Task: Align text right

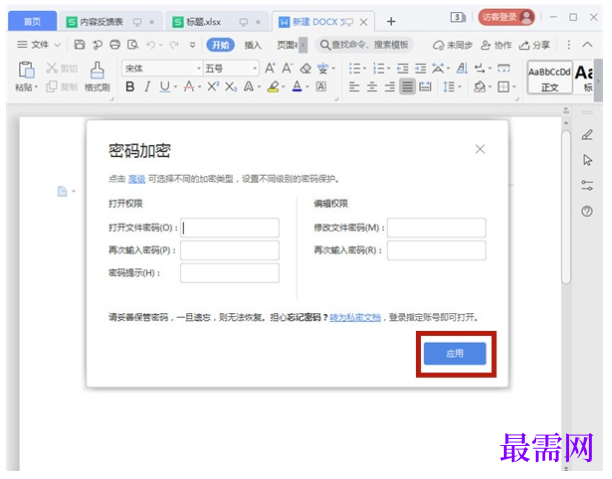Action: tap(390, 87)
